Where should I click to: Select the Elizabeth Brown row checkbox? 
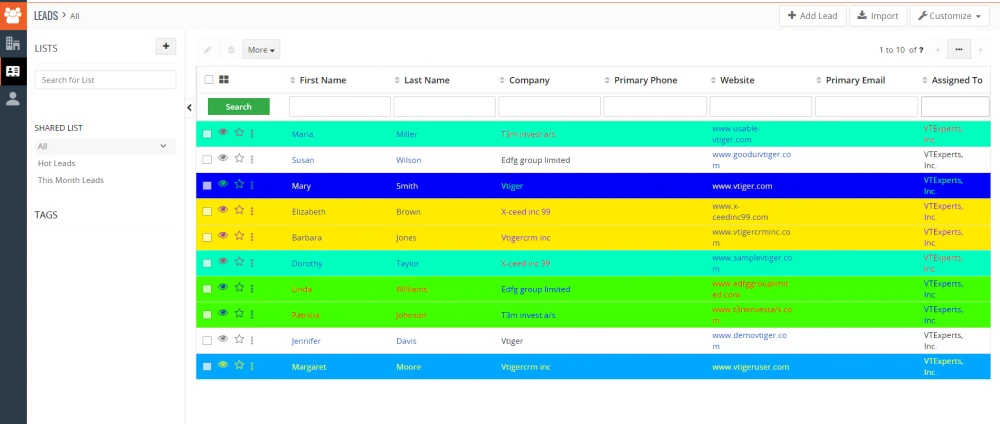coord(208,211)
